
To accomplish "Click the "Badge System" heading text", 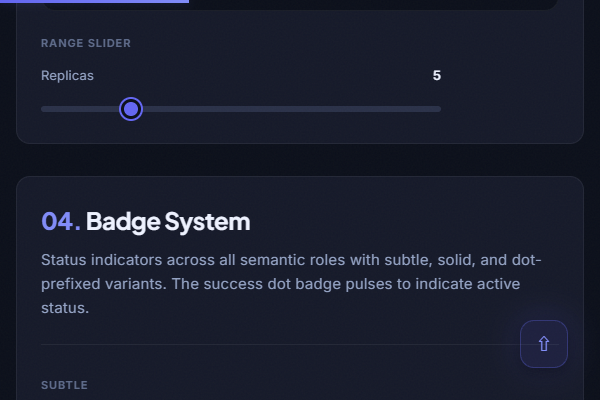I will (168, 221).
